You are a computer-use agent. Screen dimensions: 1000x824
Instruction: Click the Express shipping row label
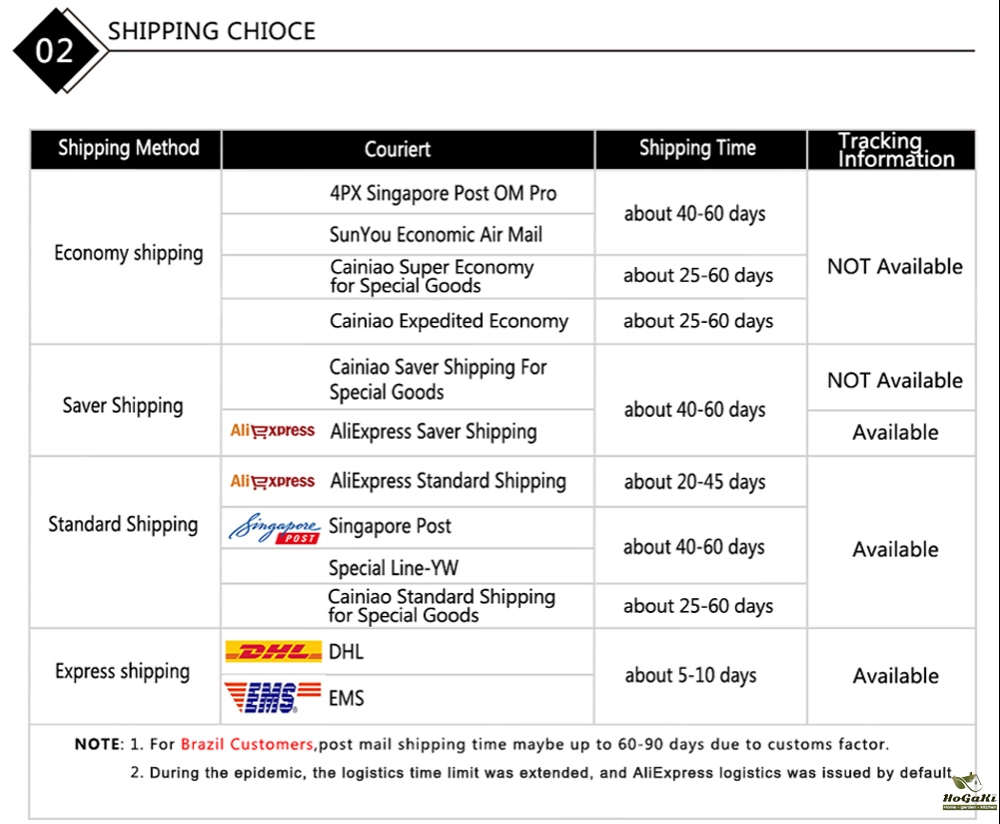click(122, 671)
